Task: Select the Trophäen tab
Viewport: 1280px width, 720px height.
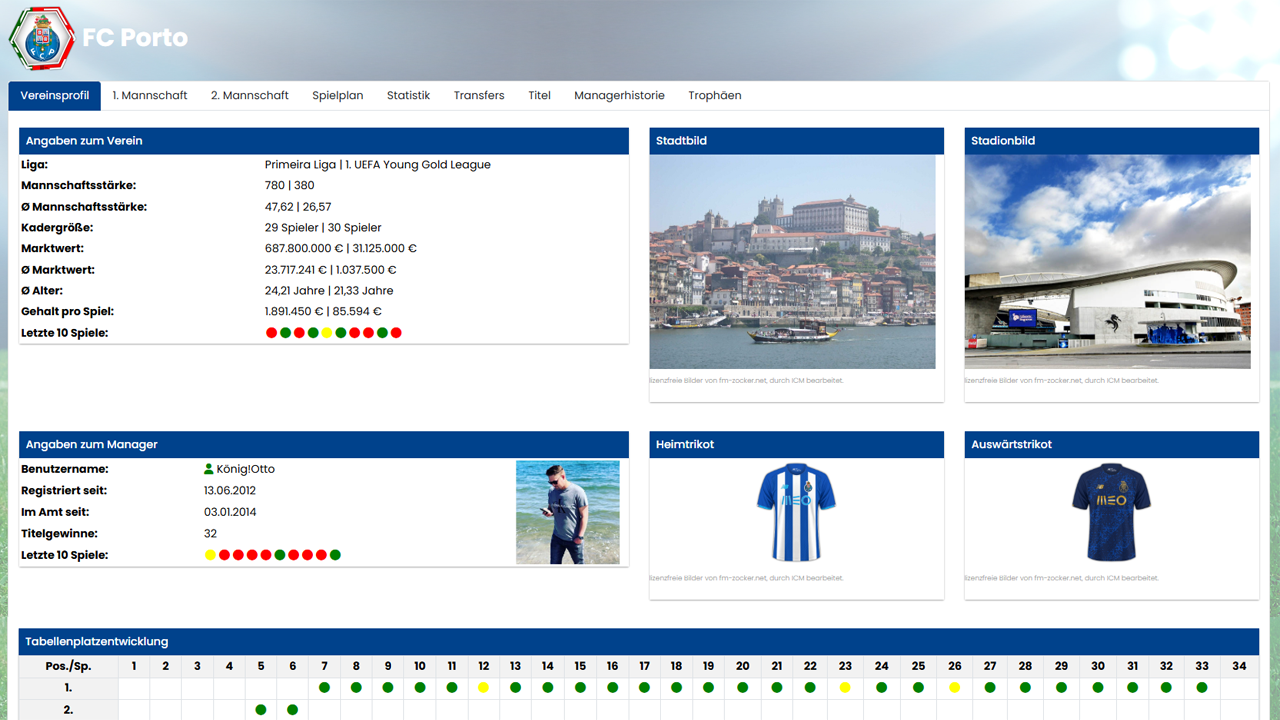Action: [x=714, y=96]
